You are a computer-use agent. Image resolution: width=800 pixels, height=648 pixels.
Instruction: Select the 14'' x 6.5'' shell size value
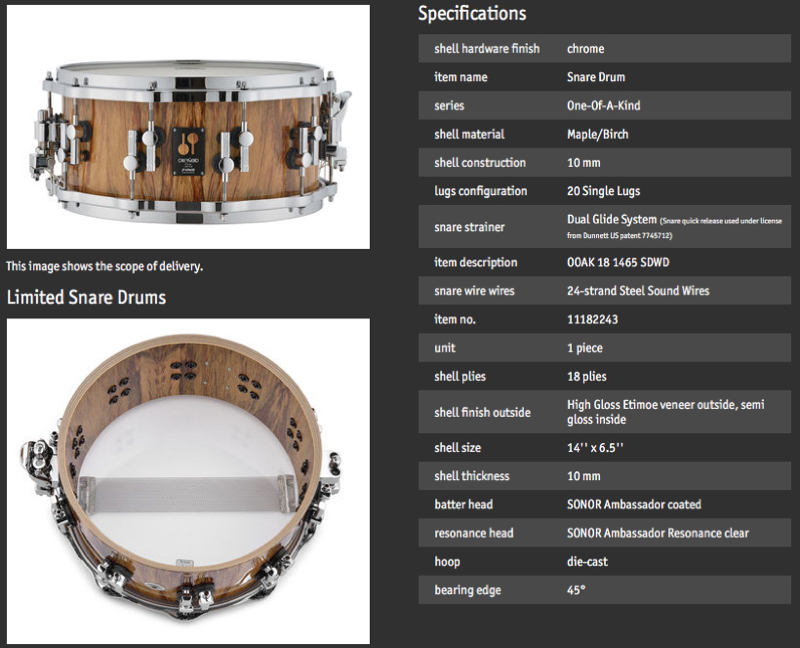[x=595, y=447]
